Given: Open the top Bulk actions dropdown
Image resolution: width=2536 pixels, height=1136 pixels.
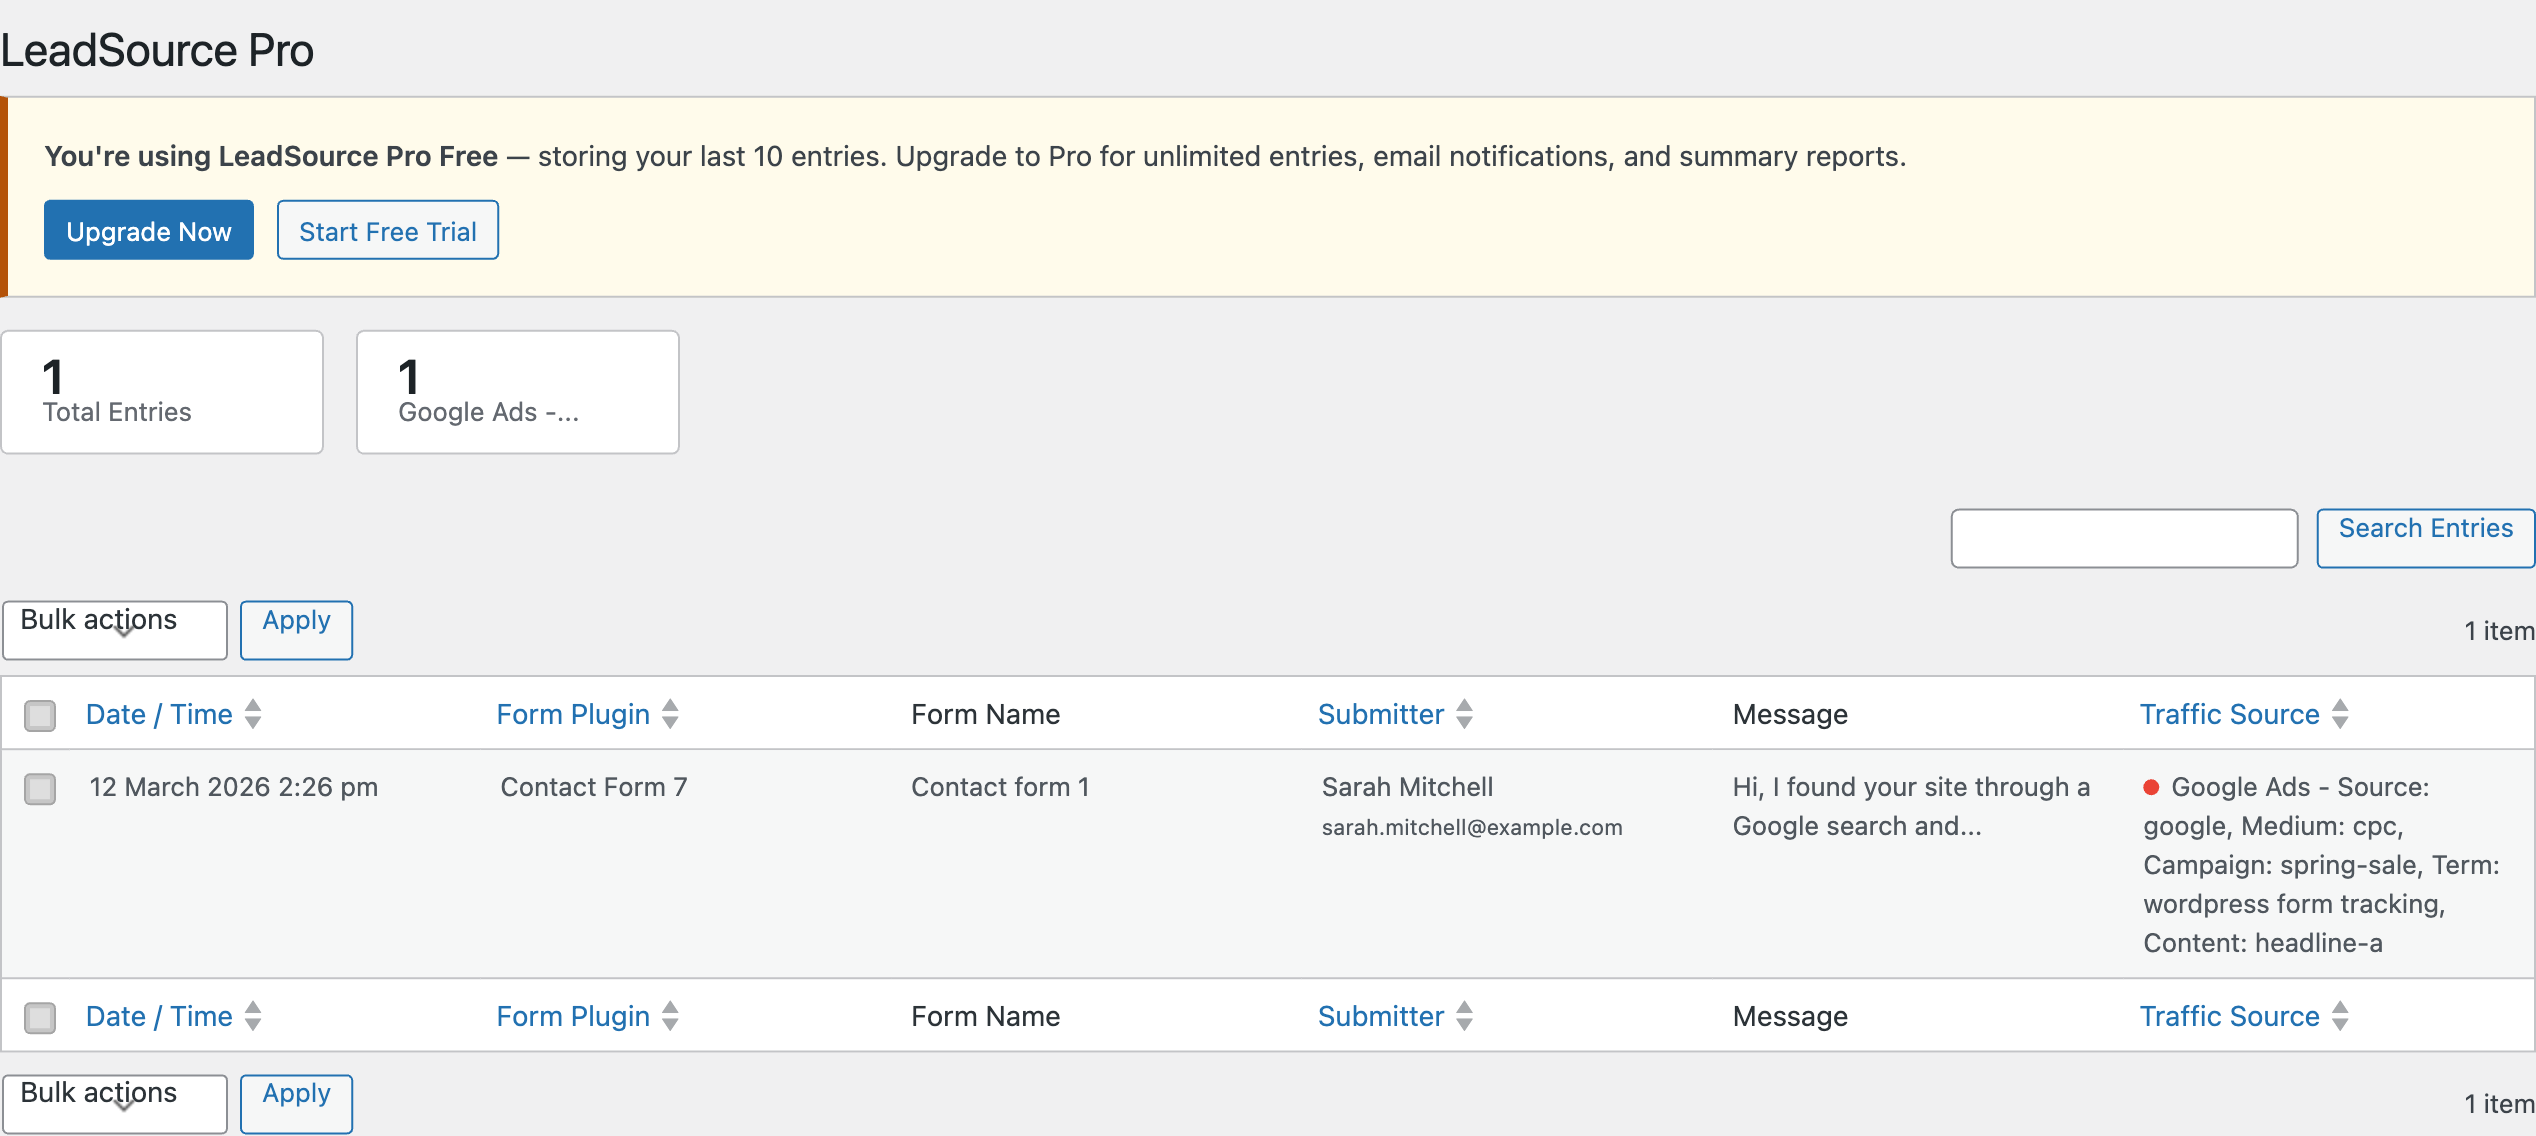Looking at the screenshot, I should 114,629.
